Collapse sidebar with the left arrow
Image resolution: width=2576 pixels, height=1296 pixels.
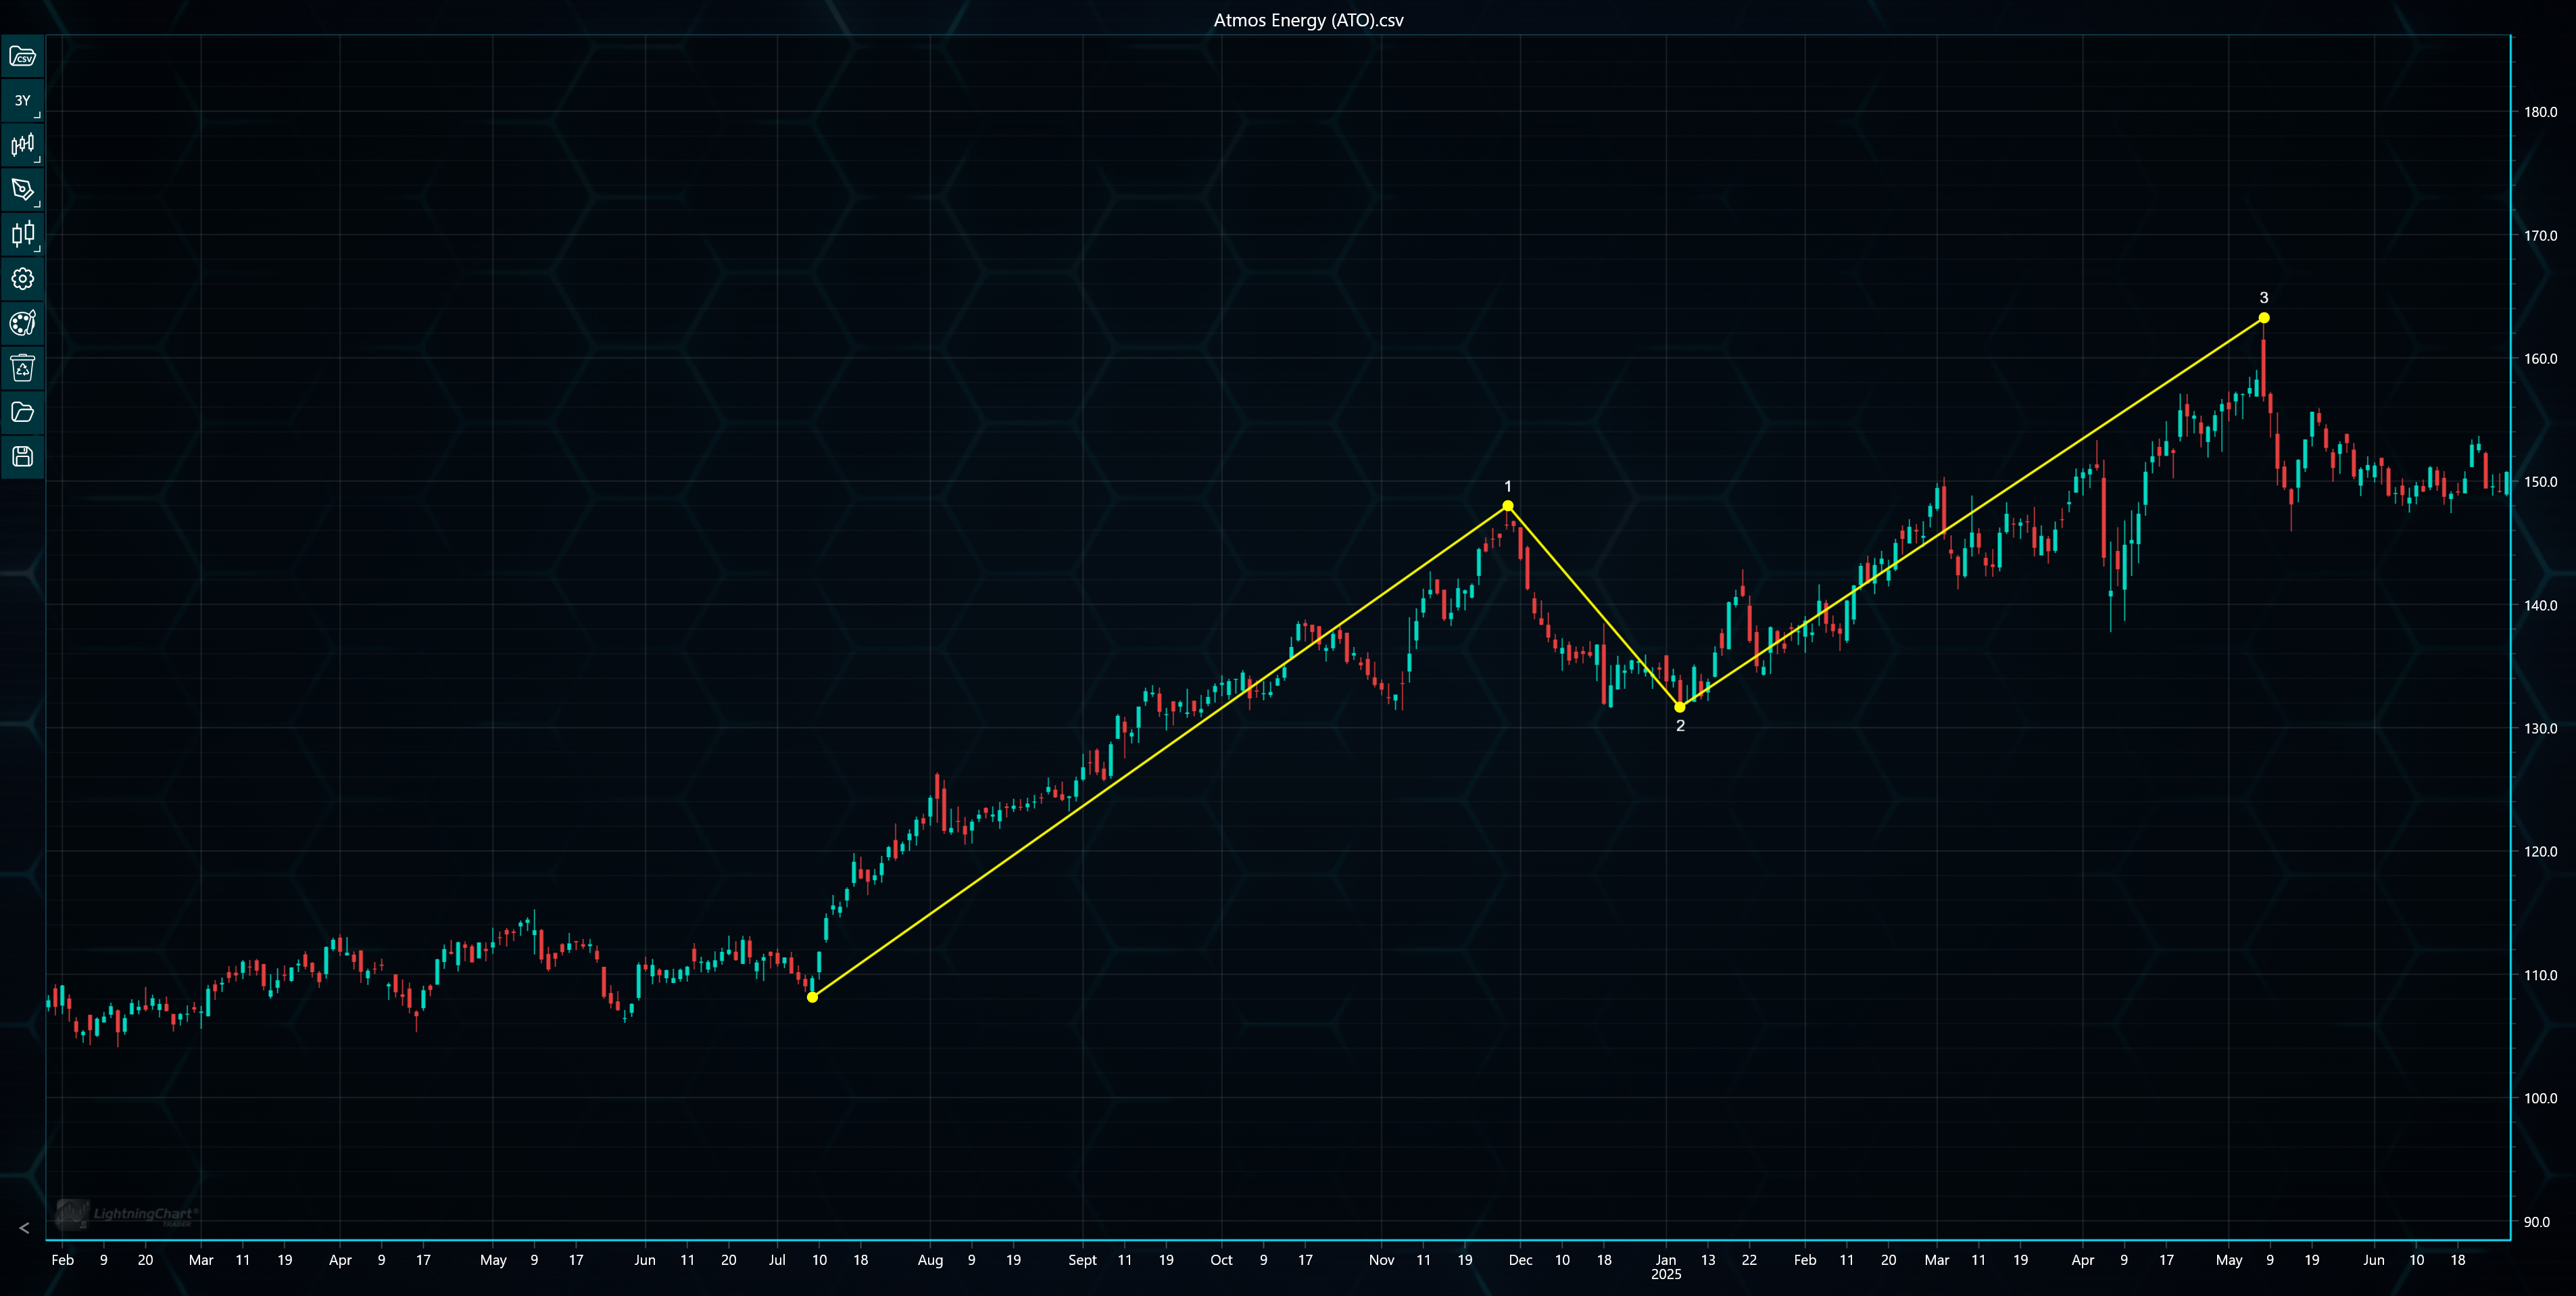(x=24, y=1228)
